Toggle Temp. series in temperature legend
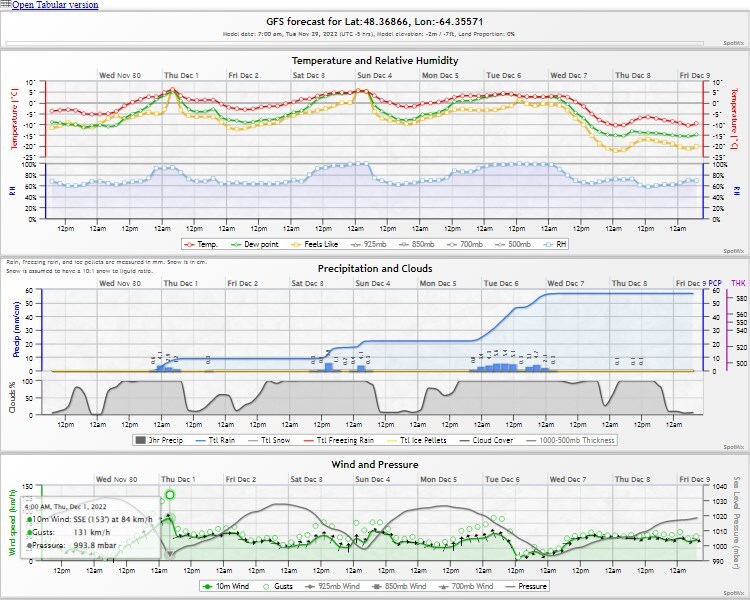The image size is (750, 600). tap(201, 244)
